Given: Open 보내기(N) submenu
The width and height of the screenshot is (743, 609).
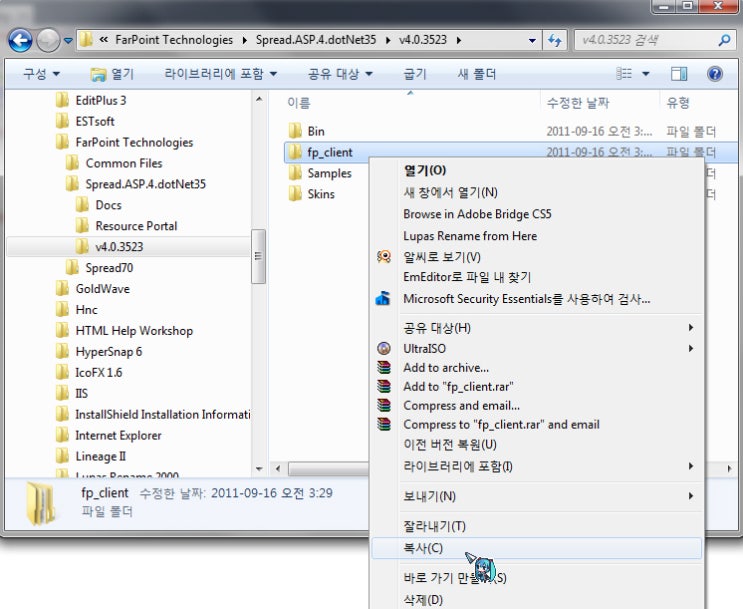Looking at the screenshot, I should click(x=536, y=496).
